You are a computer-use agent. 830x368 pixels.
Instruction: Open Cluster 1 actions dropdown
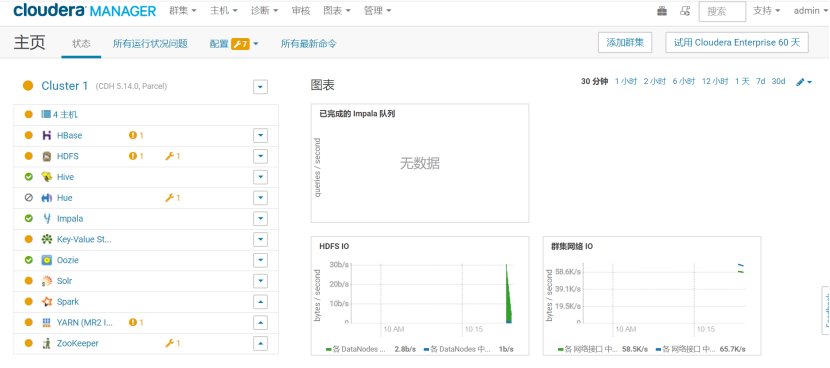pos(260,87)
